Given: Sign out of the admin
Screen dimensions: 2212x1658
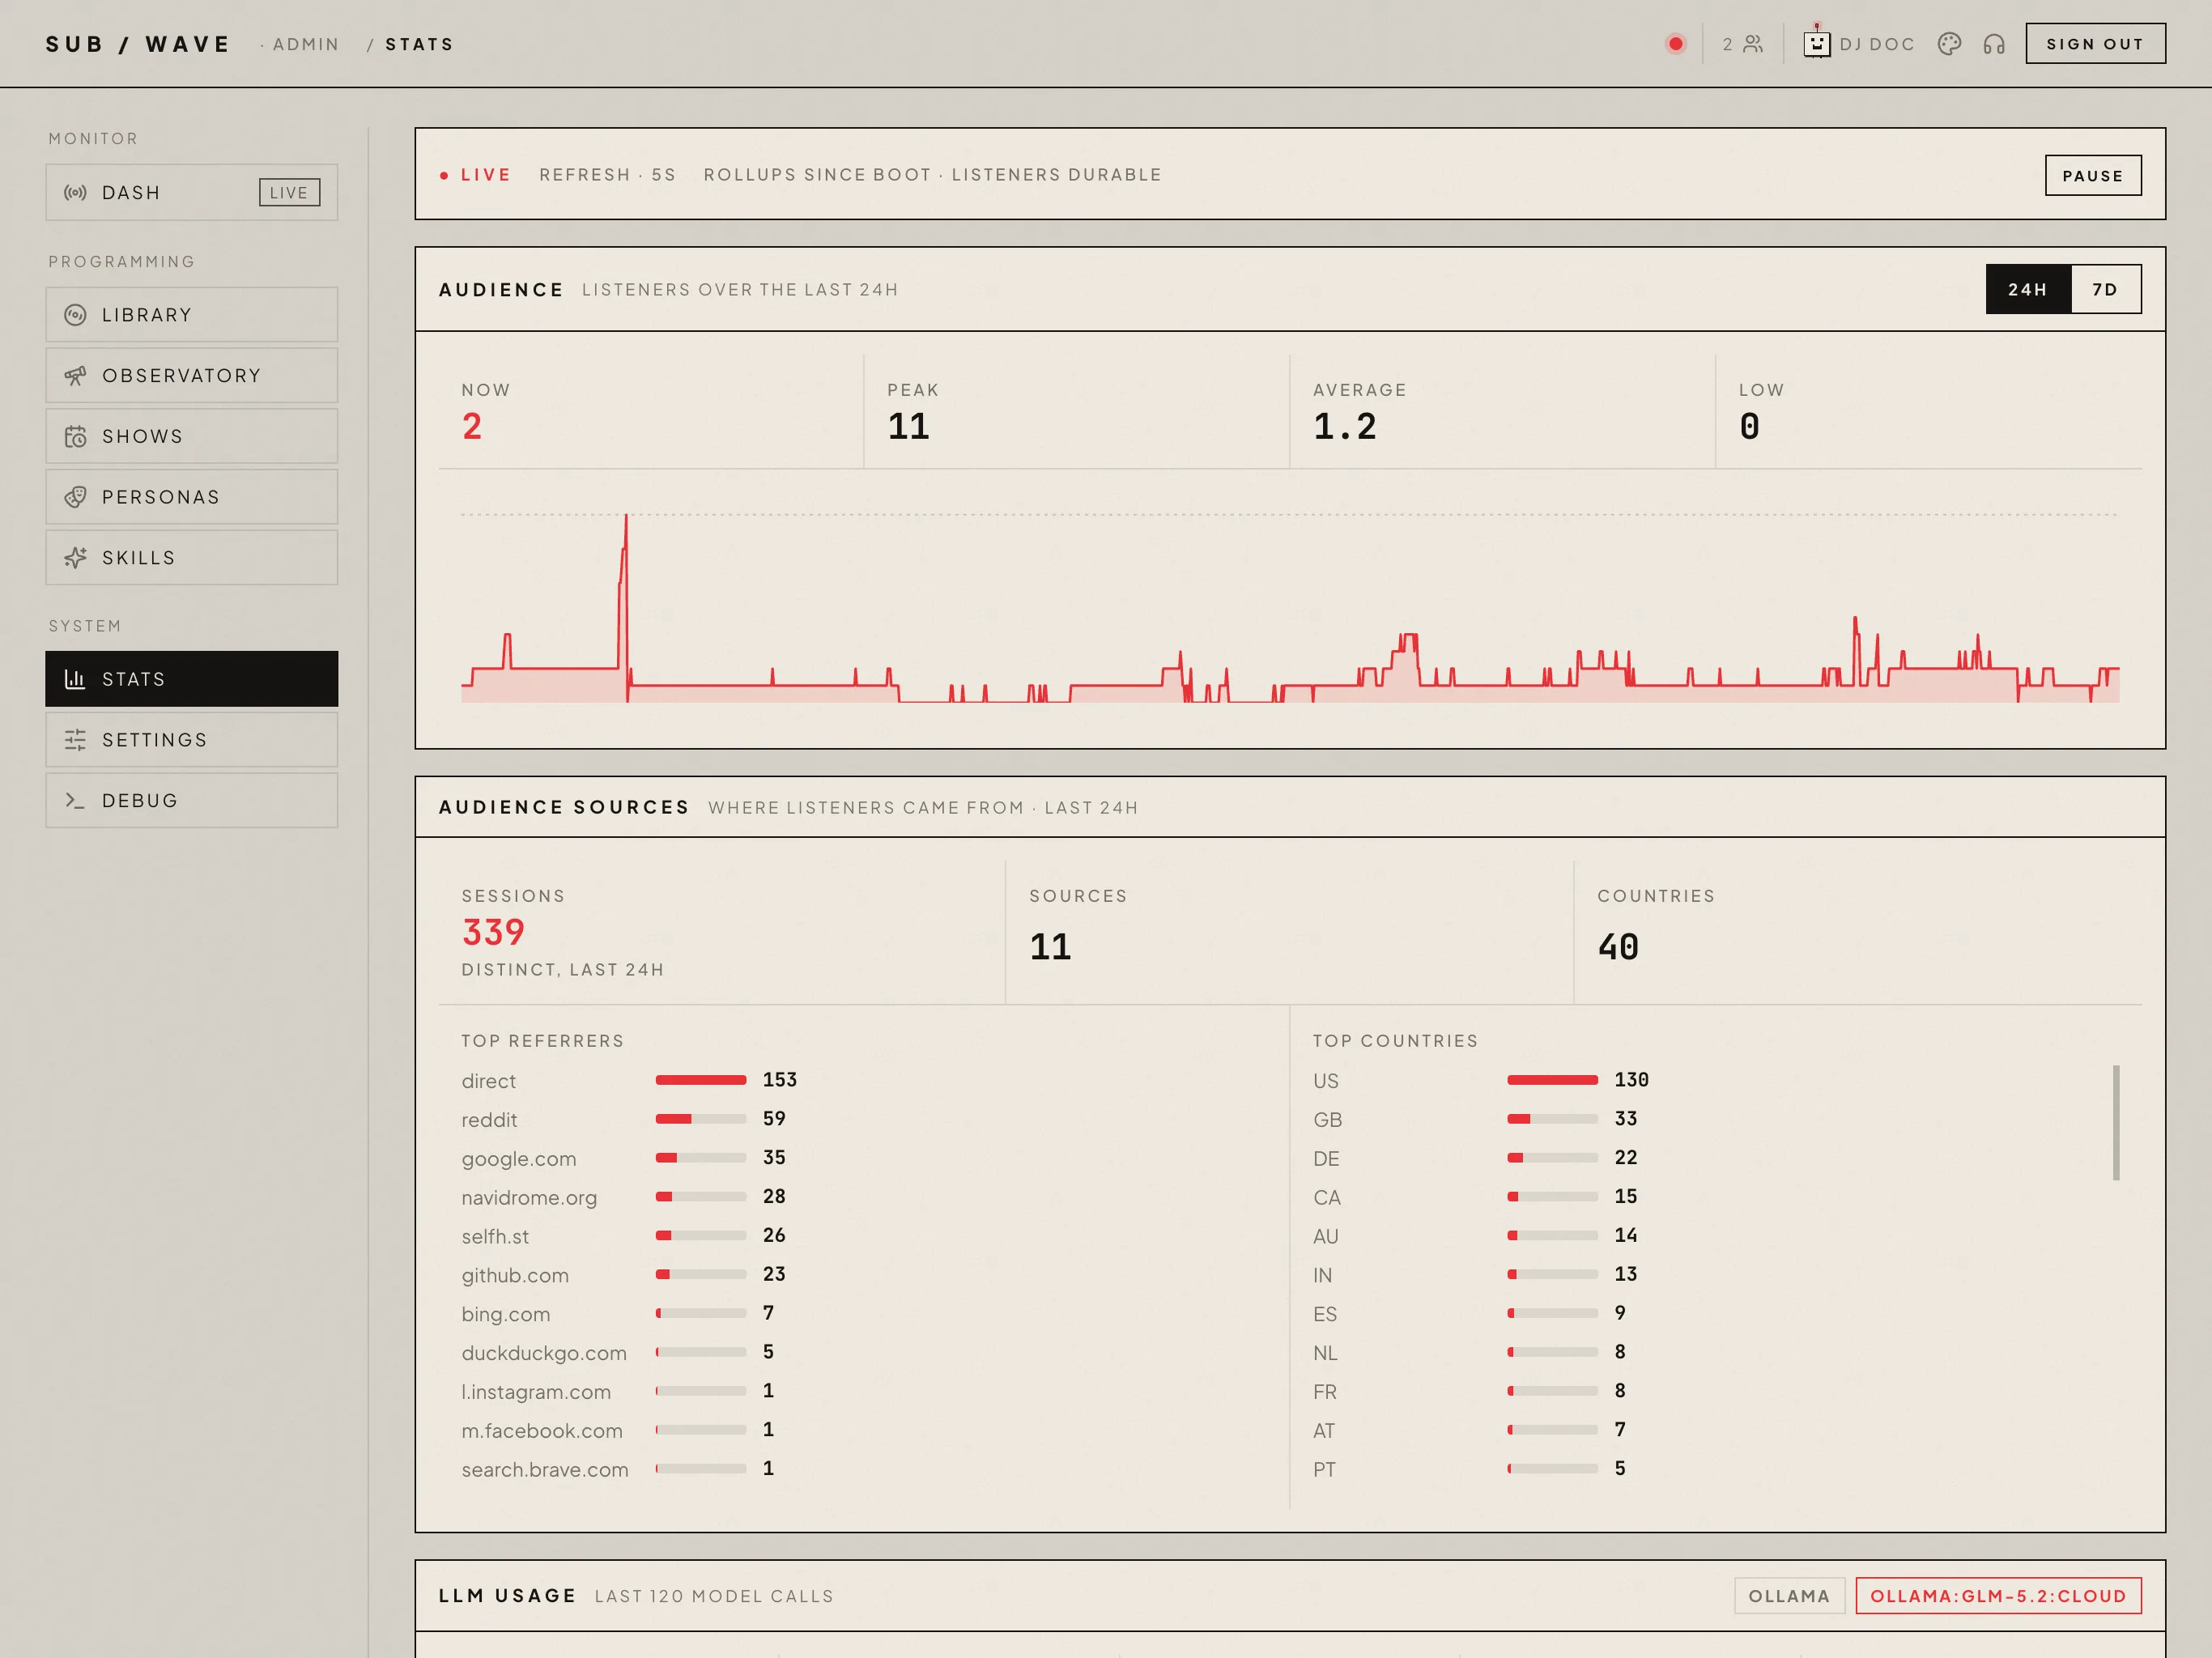Looking at the screenshot, I should click(x=2096, y=44).
